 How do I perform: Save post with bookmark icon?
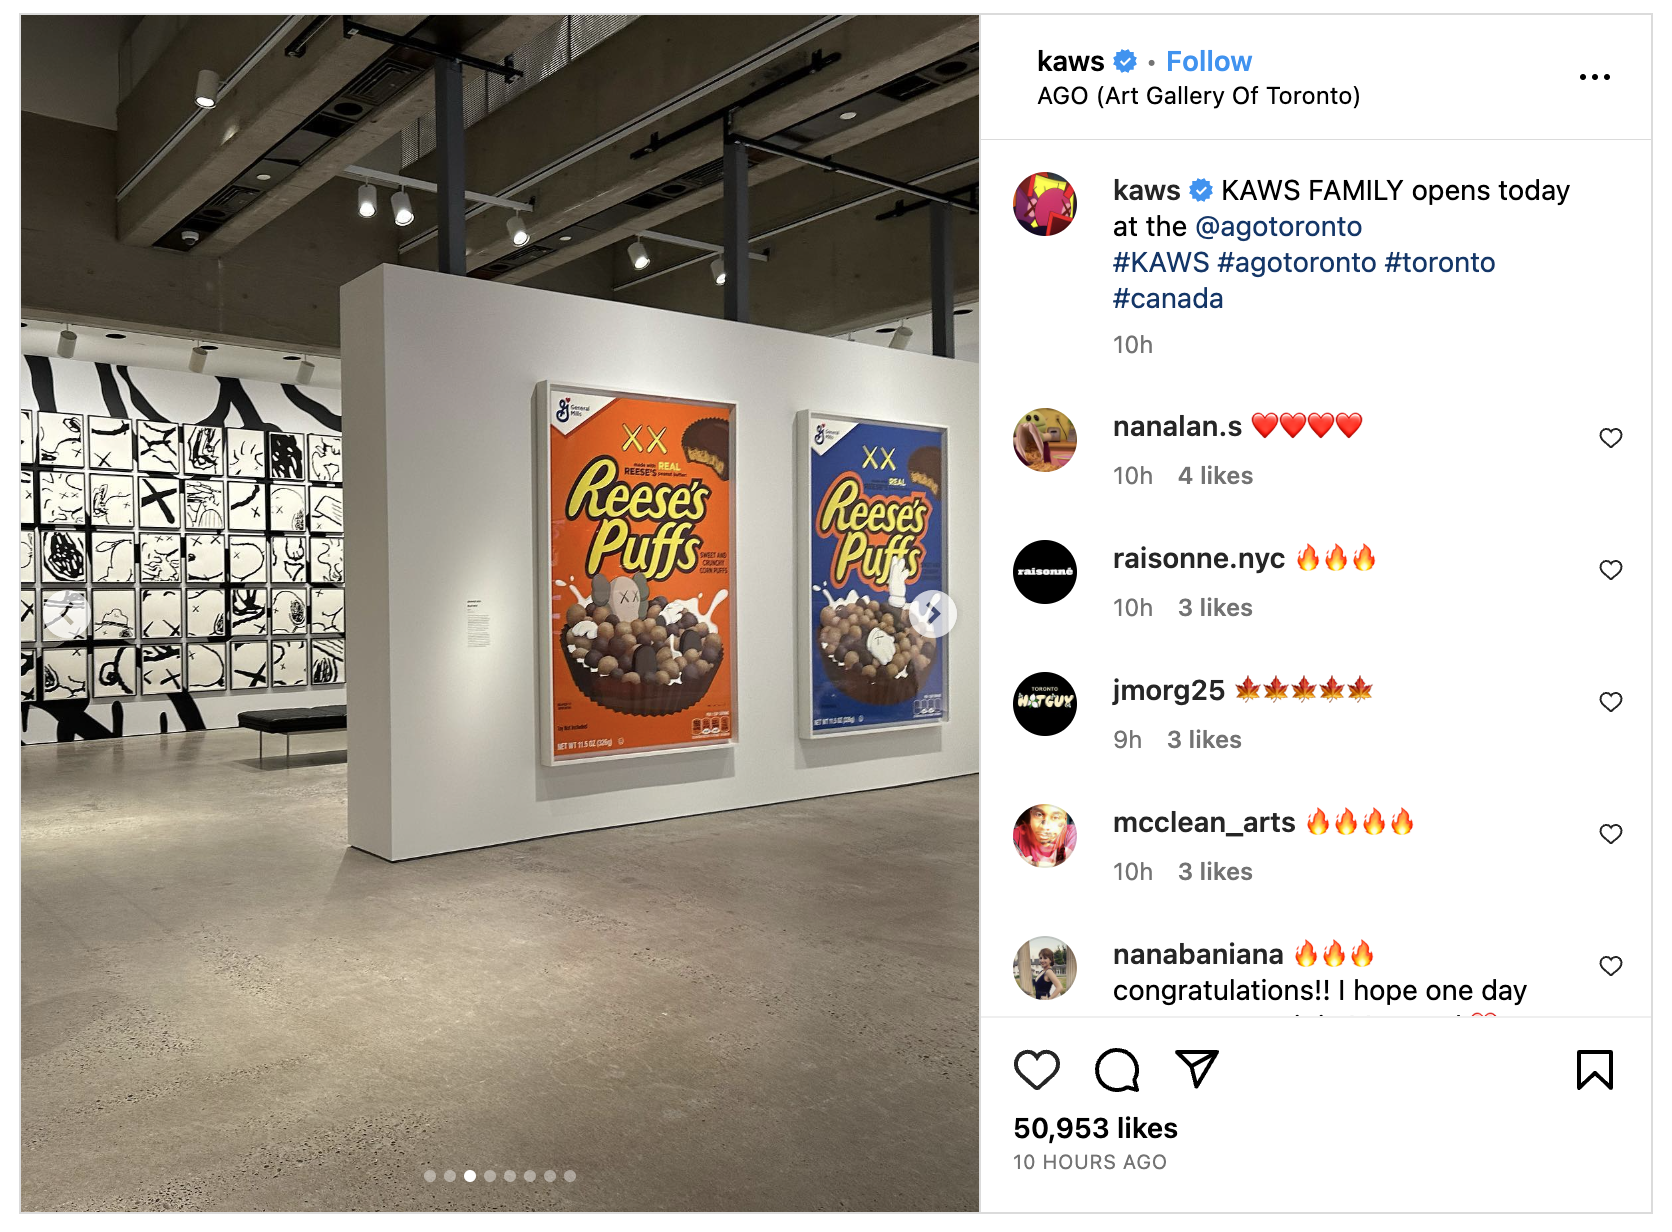click(1595, 1070)
